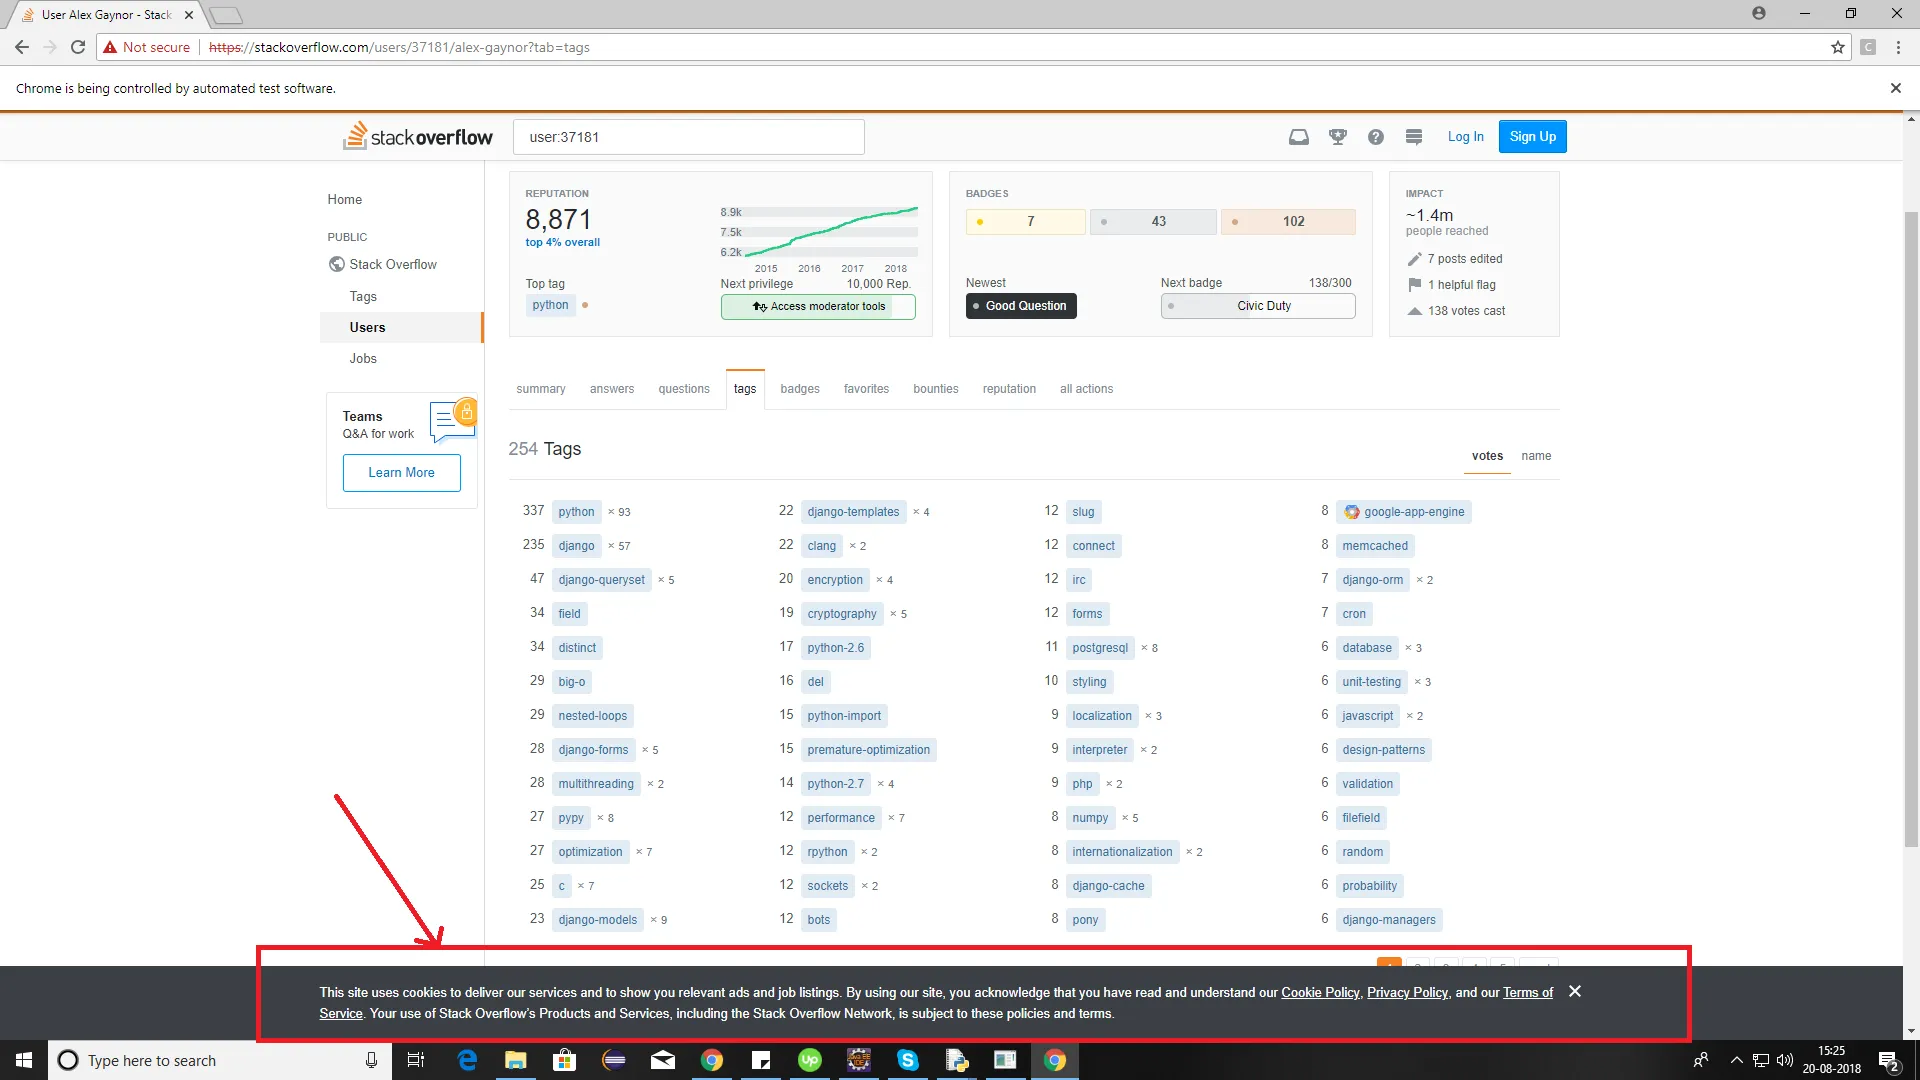
Task: Switch to the badges tab
Action: click(799, 389)
